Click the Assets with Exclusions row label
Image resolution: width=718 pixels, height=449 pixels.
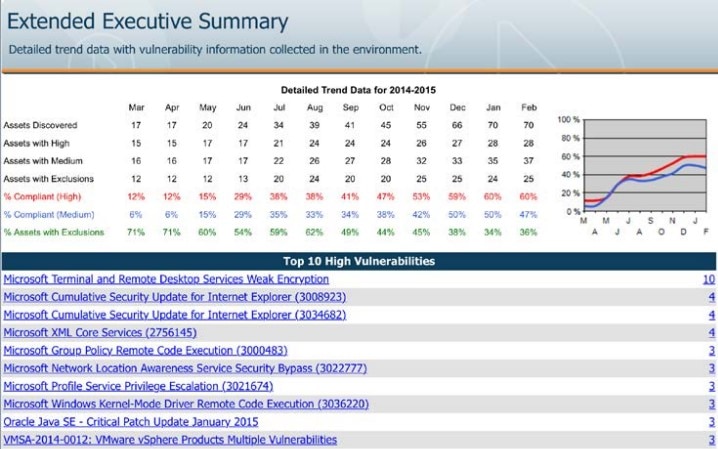pyautogui.click(x=49, y=179)
